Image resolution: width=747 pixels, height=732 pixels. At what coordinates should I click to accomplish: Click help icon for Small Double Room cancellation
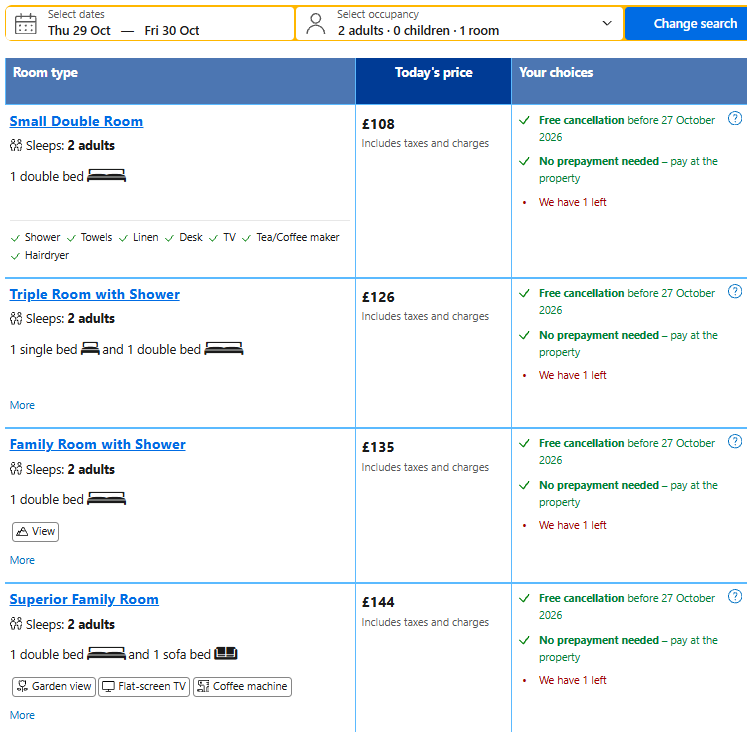tap(735, 118)
